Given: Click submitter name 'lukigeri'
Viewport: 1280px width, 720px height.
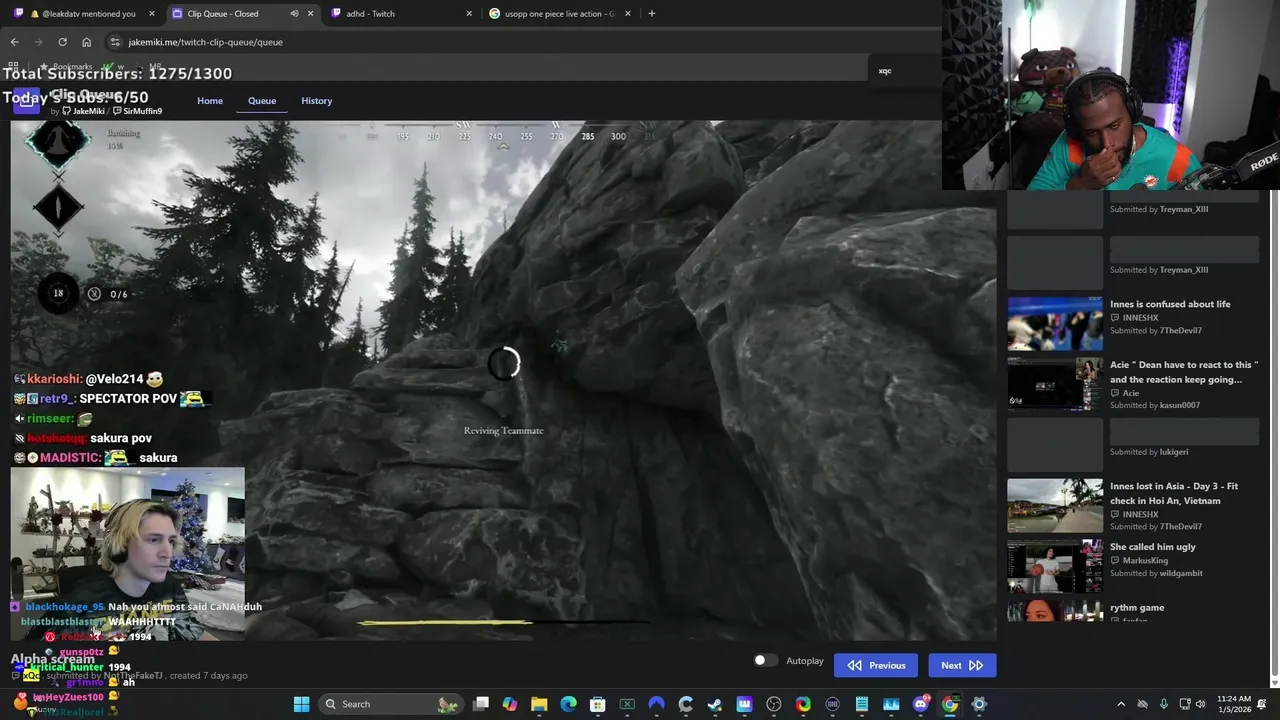Looking at the screenshot, I should (x=1174, y=452).
